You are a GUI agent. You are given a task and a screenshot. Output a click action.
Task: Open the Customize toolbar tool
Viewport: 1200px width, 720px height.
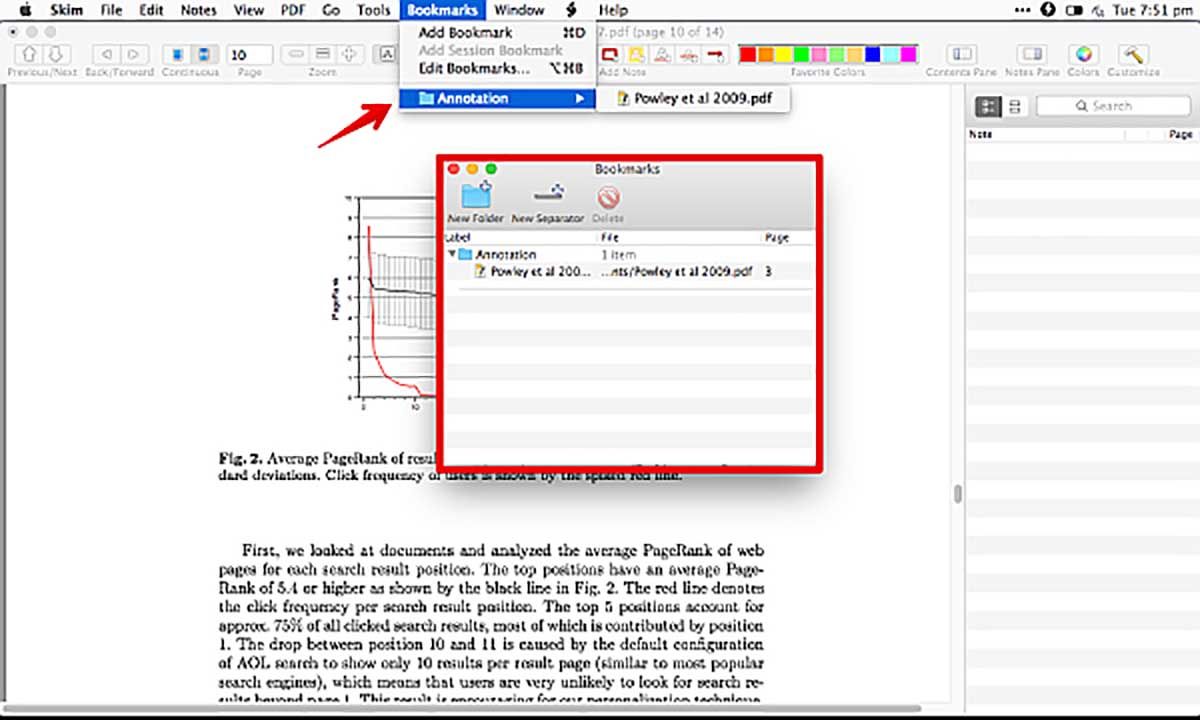[1133, 55]
